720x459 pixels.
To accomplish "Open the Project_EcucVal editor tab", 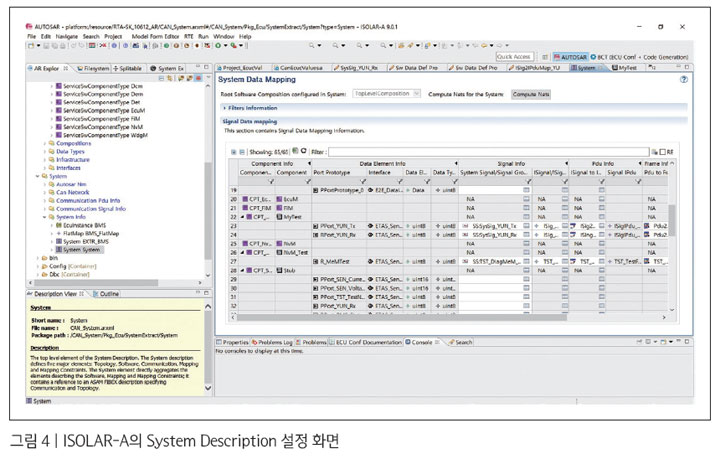I will (242, 68).
